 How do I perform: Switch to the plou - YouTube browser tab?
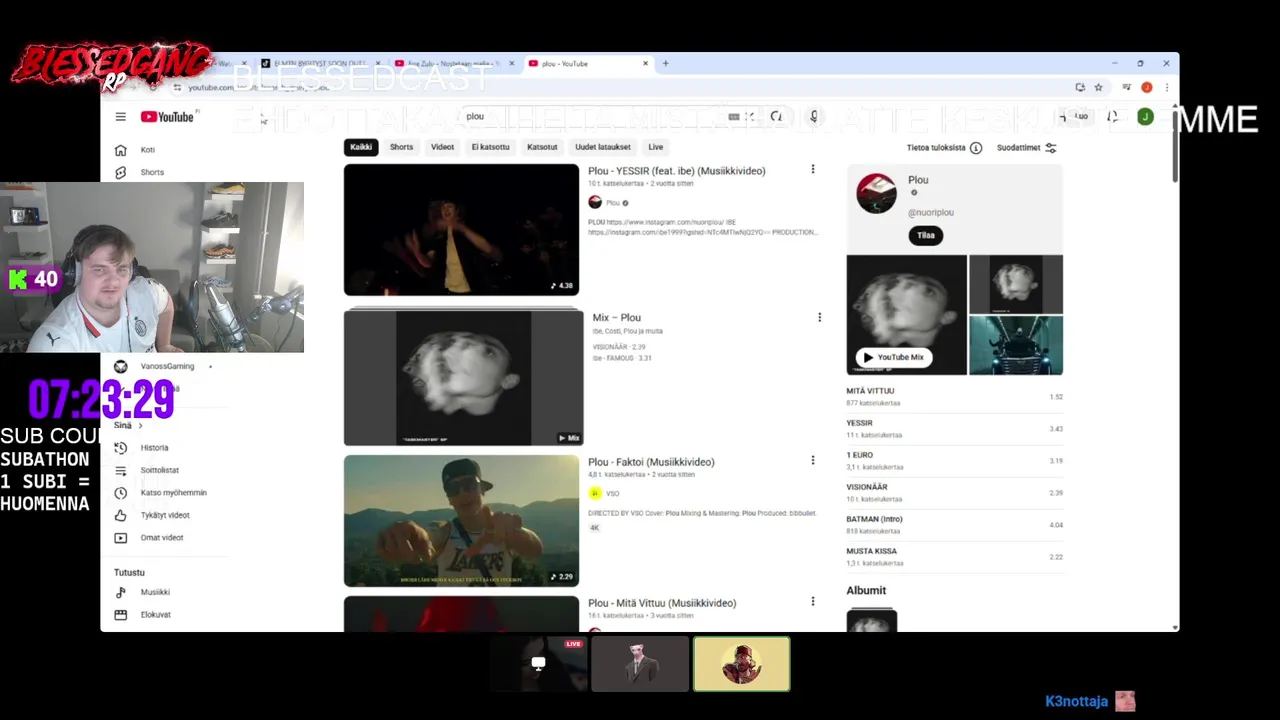pos(585,64)
